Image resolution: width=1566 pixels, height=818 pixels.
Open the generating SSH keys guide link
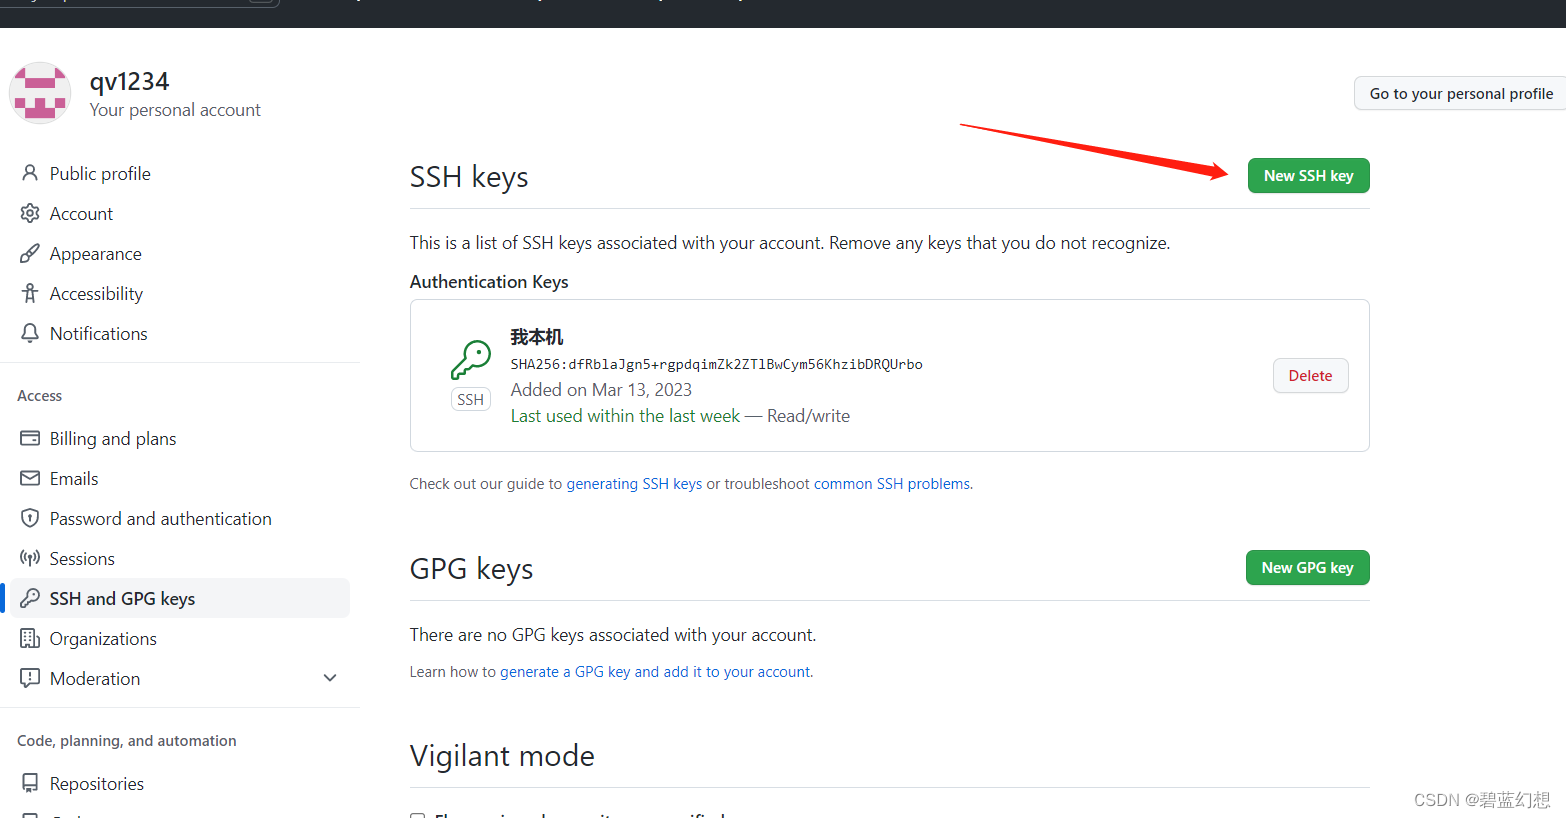pos(634,484)
